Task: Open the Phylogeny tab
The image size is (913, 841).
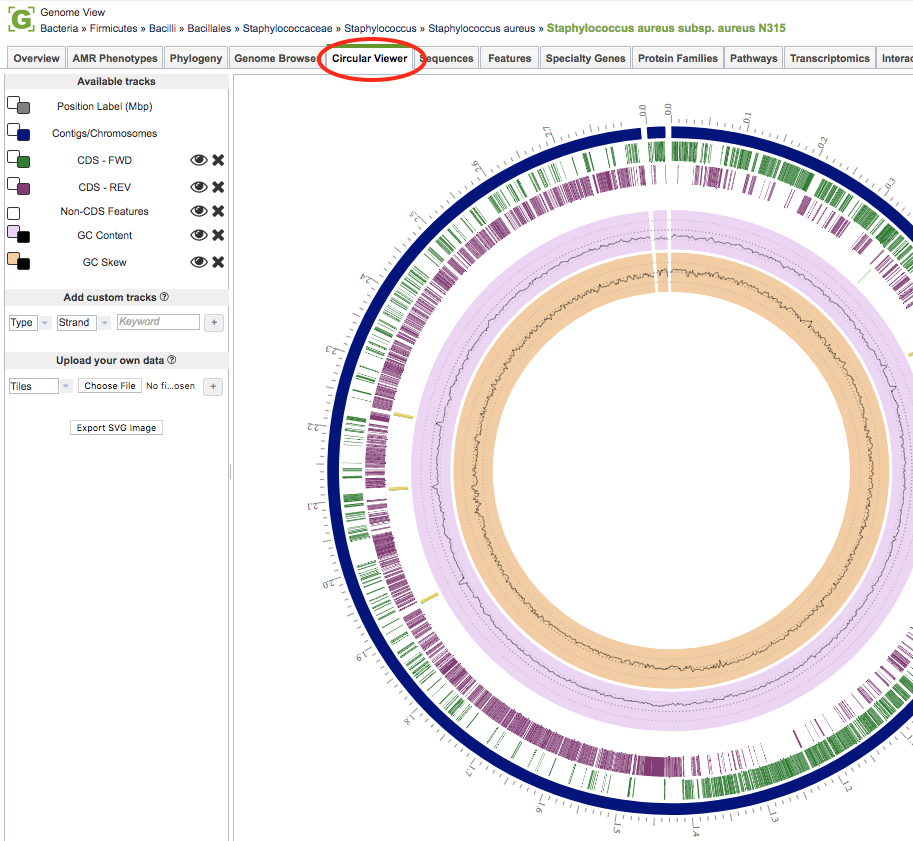Action: pos(196,58)
